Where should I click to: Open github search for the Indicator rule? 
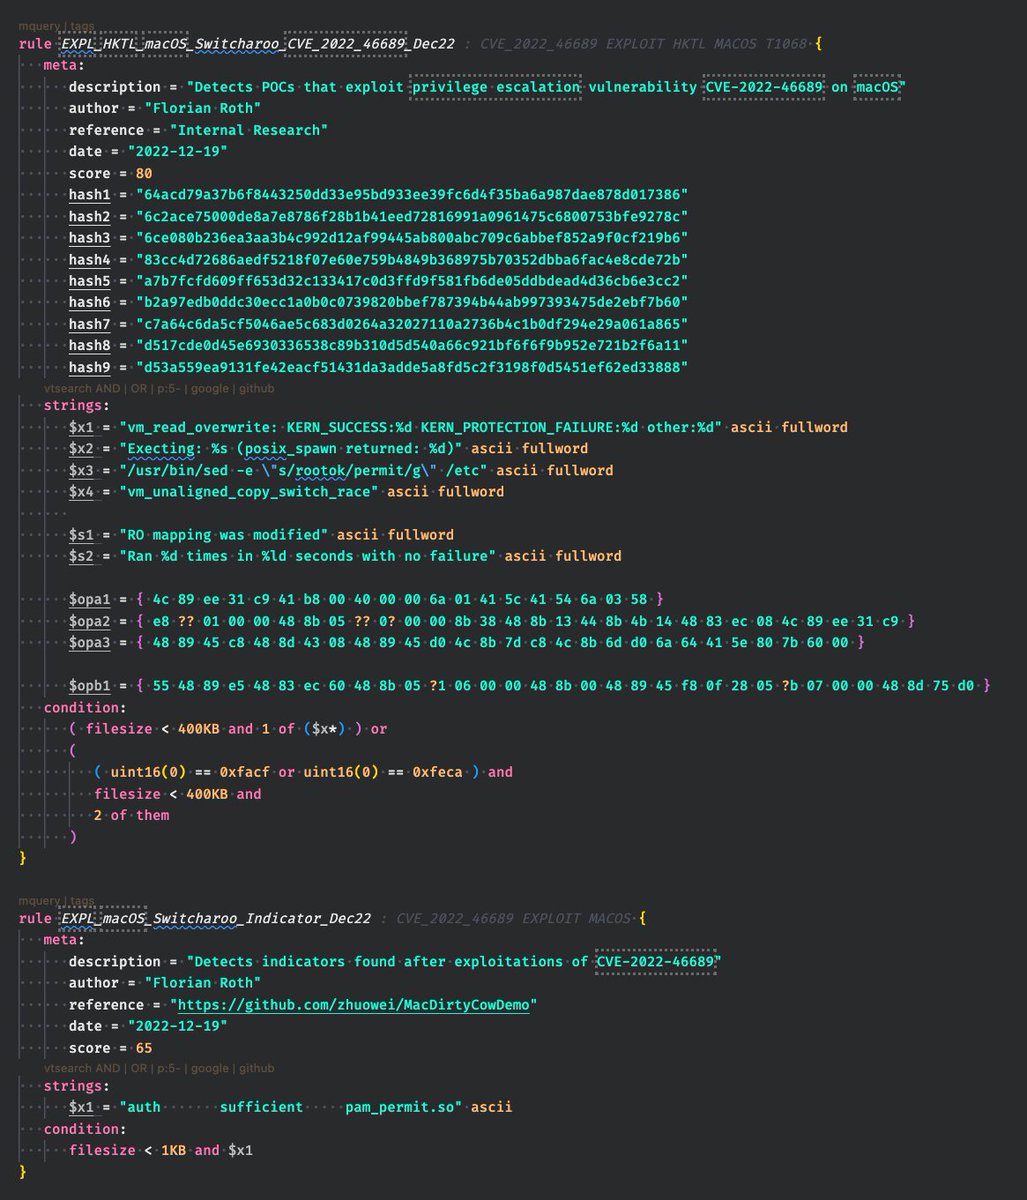click(x=257, y=1067)
